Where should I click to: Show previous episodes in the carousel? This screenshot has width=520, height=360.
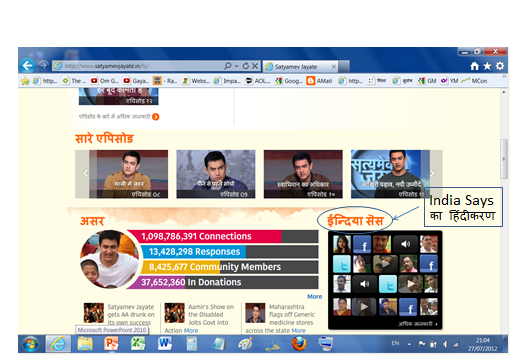click(85, 173)
